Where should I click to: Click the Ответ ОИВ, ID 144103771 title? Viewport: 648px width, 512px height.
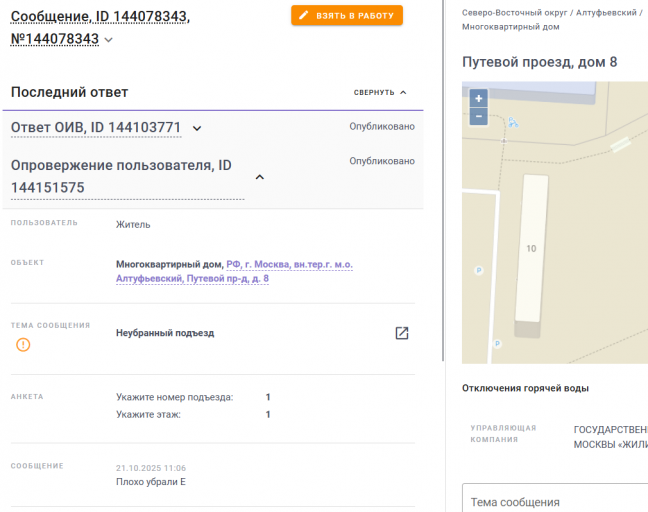point(96,127)
